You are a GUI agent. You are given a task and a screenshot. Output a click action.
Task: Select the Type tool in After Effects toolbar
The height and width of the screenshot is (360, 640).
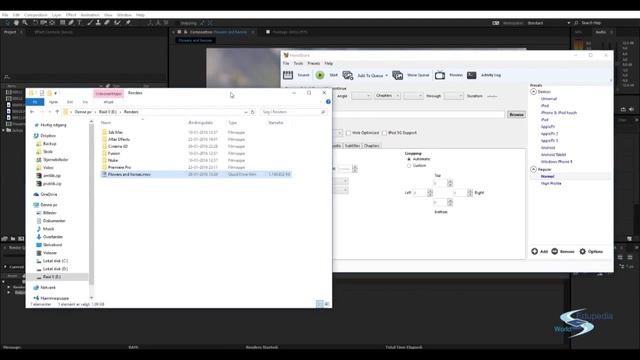pyautogui.click(x=80, y=23)
